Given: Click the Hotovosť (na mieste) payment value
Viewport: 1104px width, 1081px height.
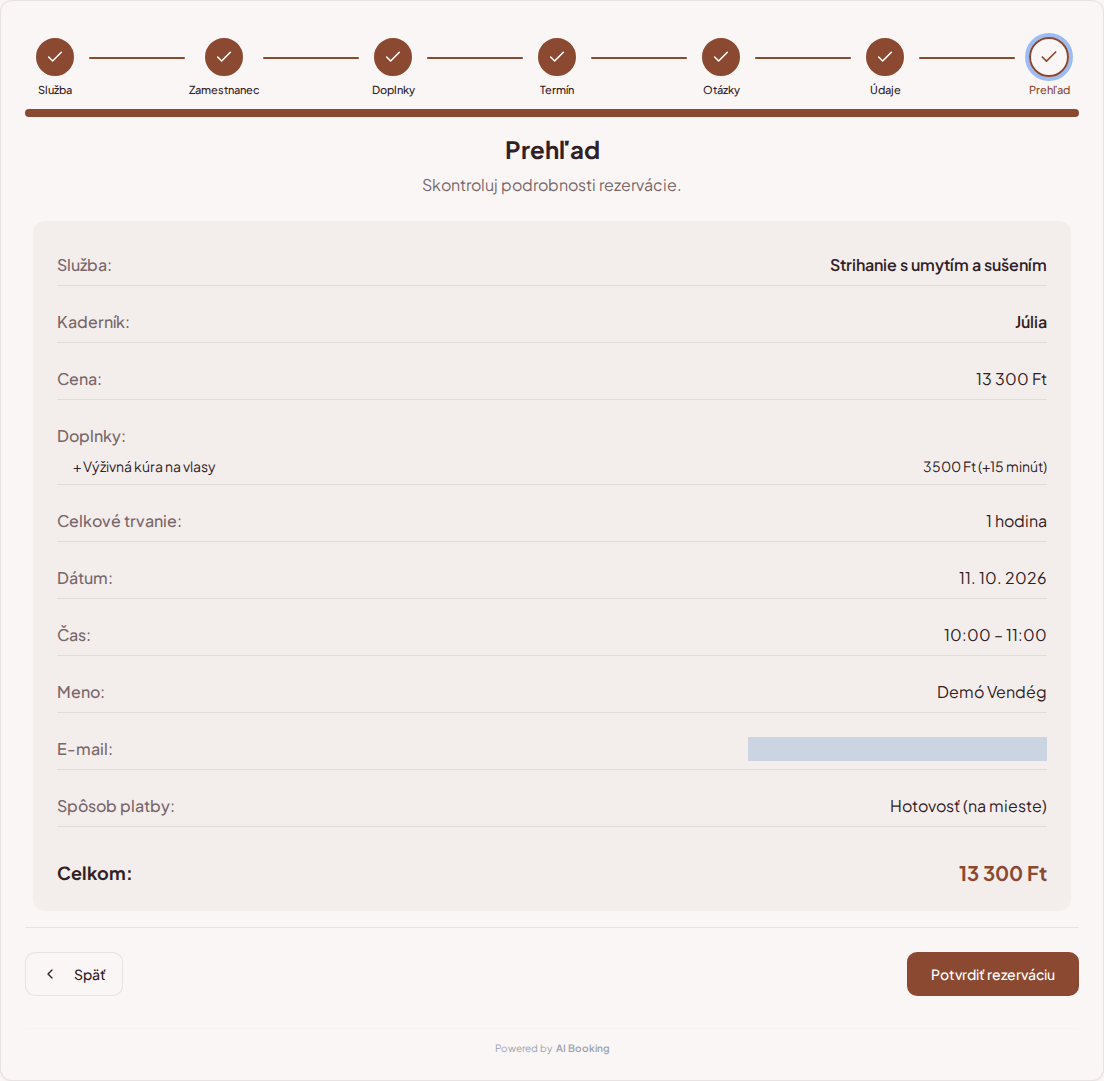Looking at the screenshot, I should click(968, 806).
